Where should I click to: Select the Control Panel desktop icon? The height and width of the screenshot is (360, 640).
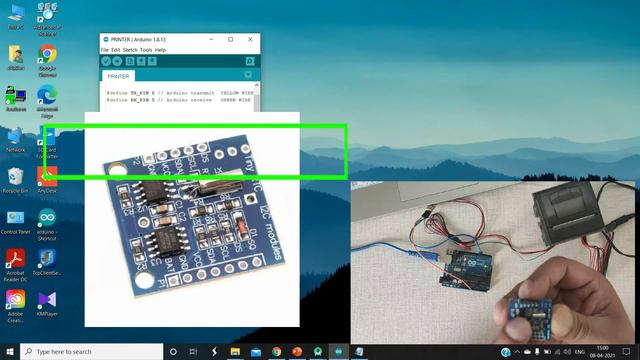click(16, 222)
